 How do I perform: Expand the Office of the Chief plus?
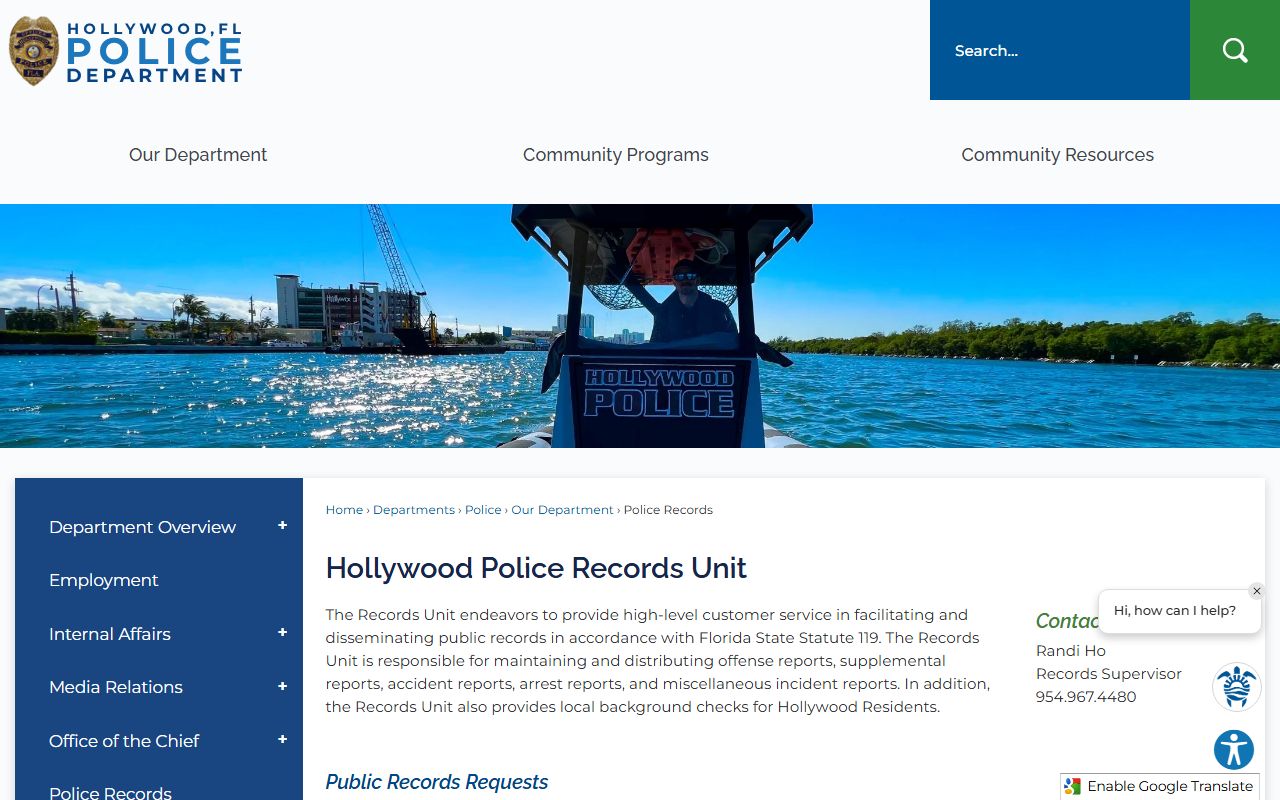pos(283,740)
